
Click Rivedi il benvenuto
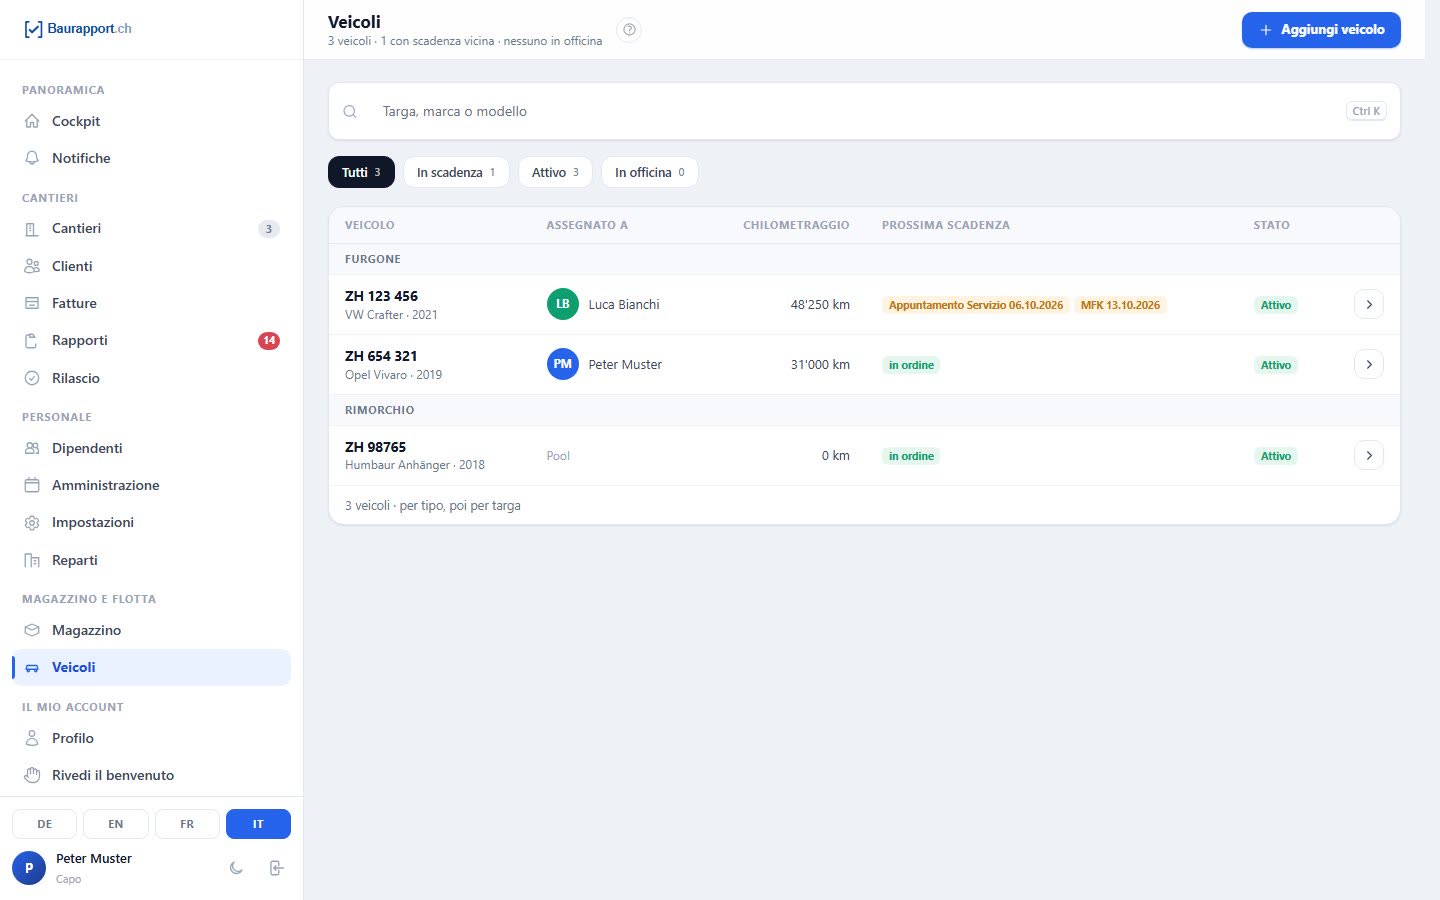coord(151,775)
